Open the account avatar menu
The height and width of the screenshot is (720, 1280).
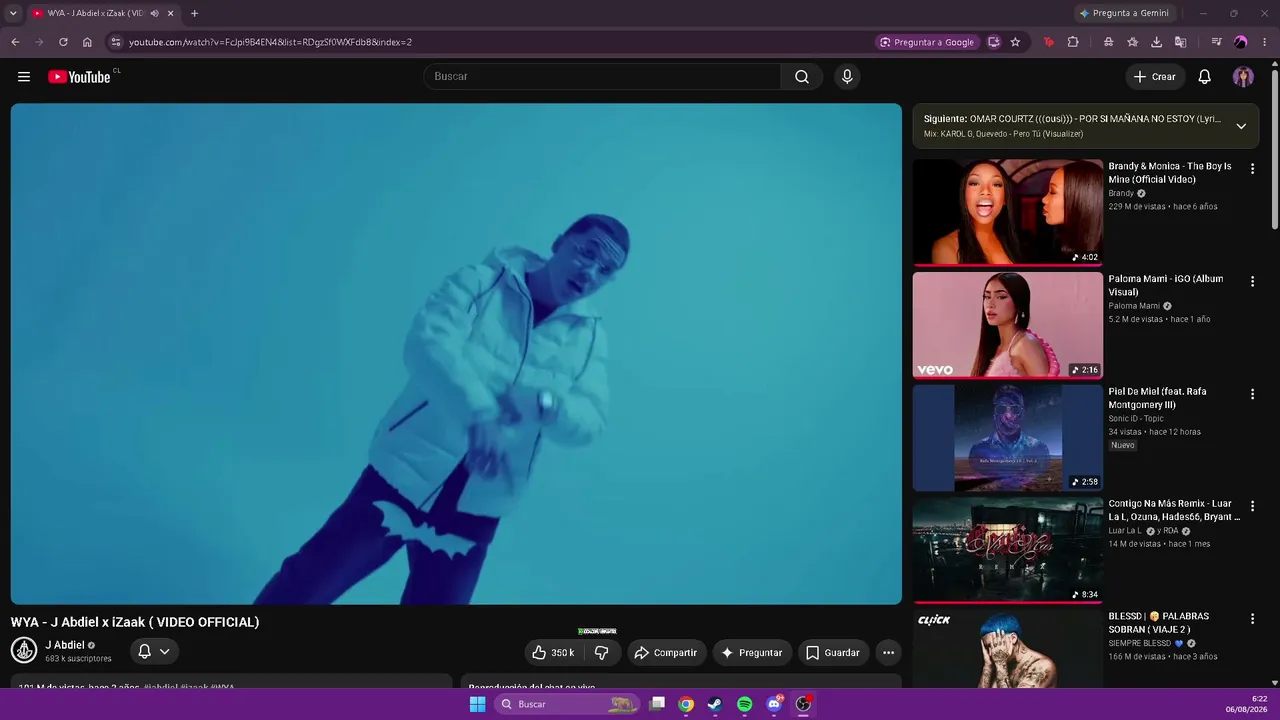coord(1243,77)
